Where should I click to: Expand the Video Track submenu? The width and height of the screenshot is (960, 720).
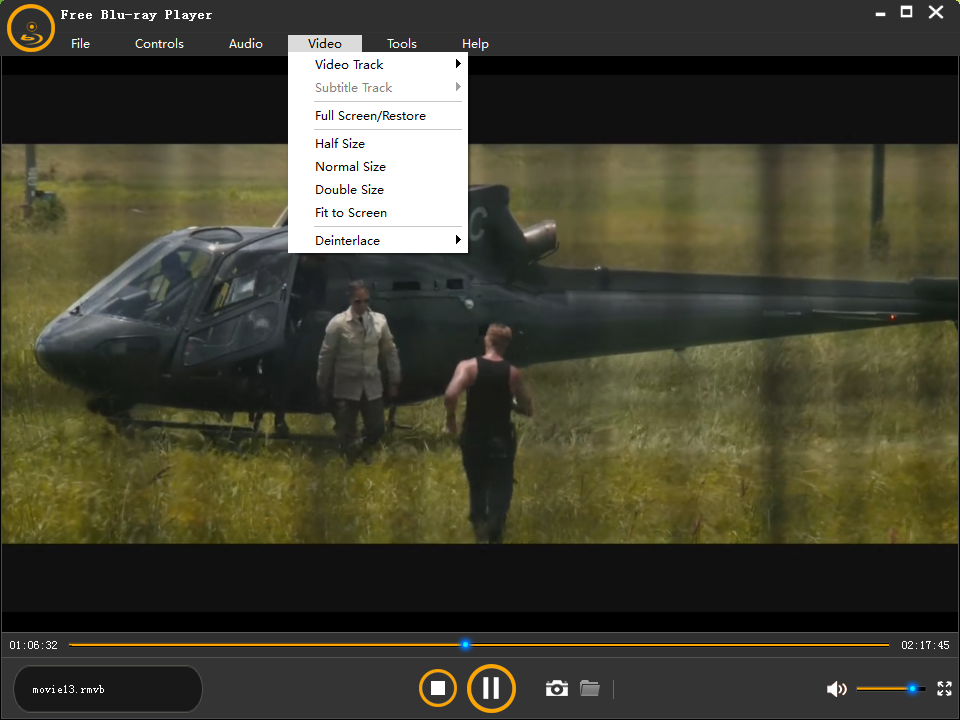click(x=378, y=64)
